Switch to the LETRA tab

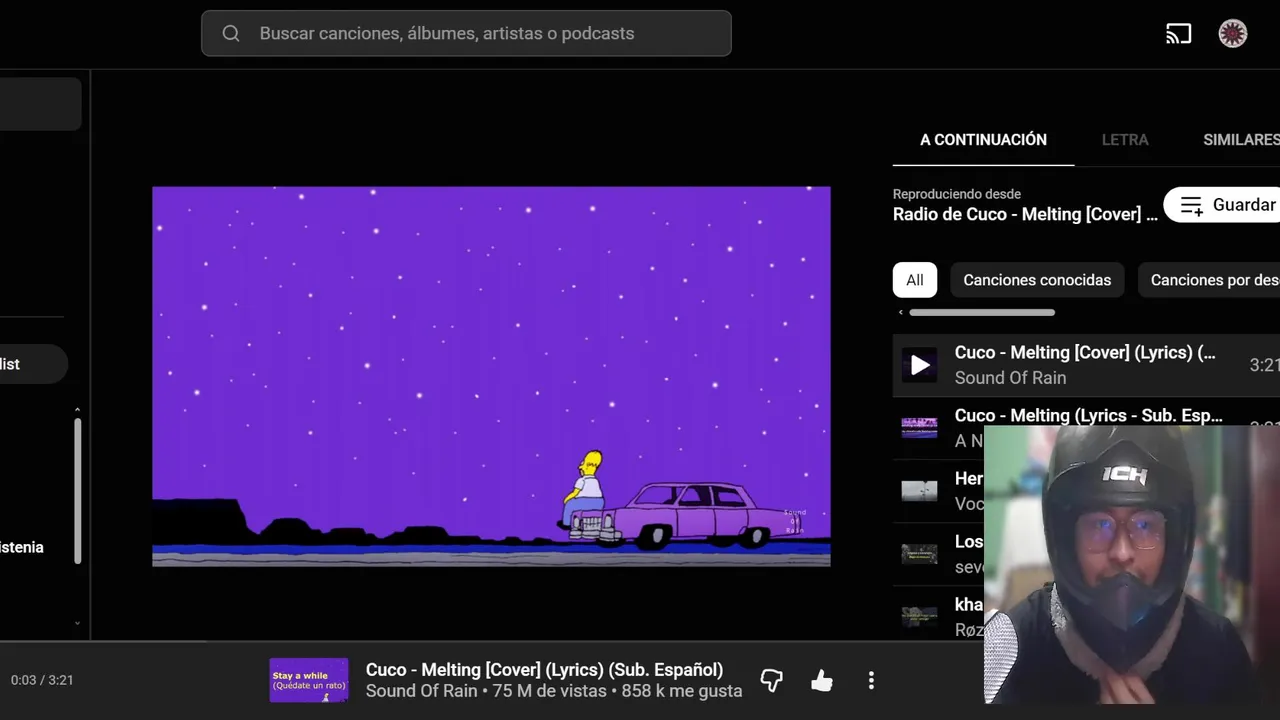pyautogui.click(x=1125, y=140)
